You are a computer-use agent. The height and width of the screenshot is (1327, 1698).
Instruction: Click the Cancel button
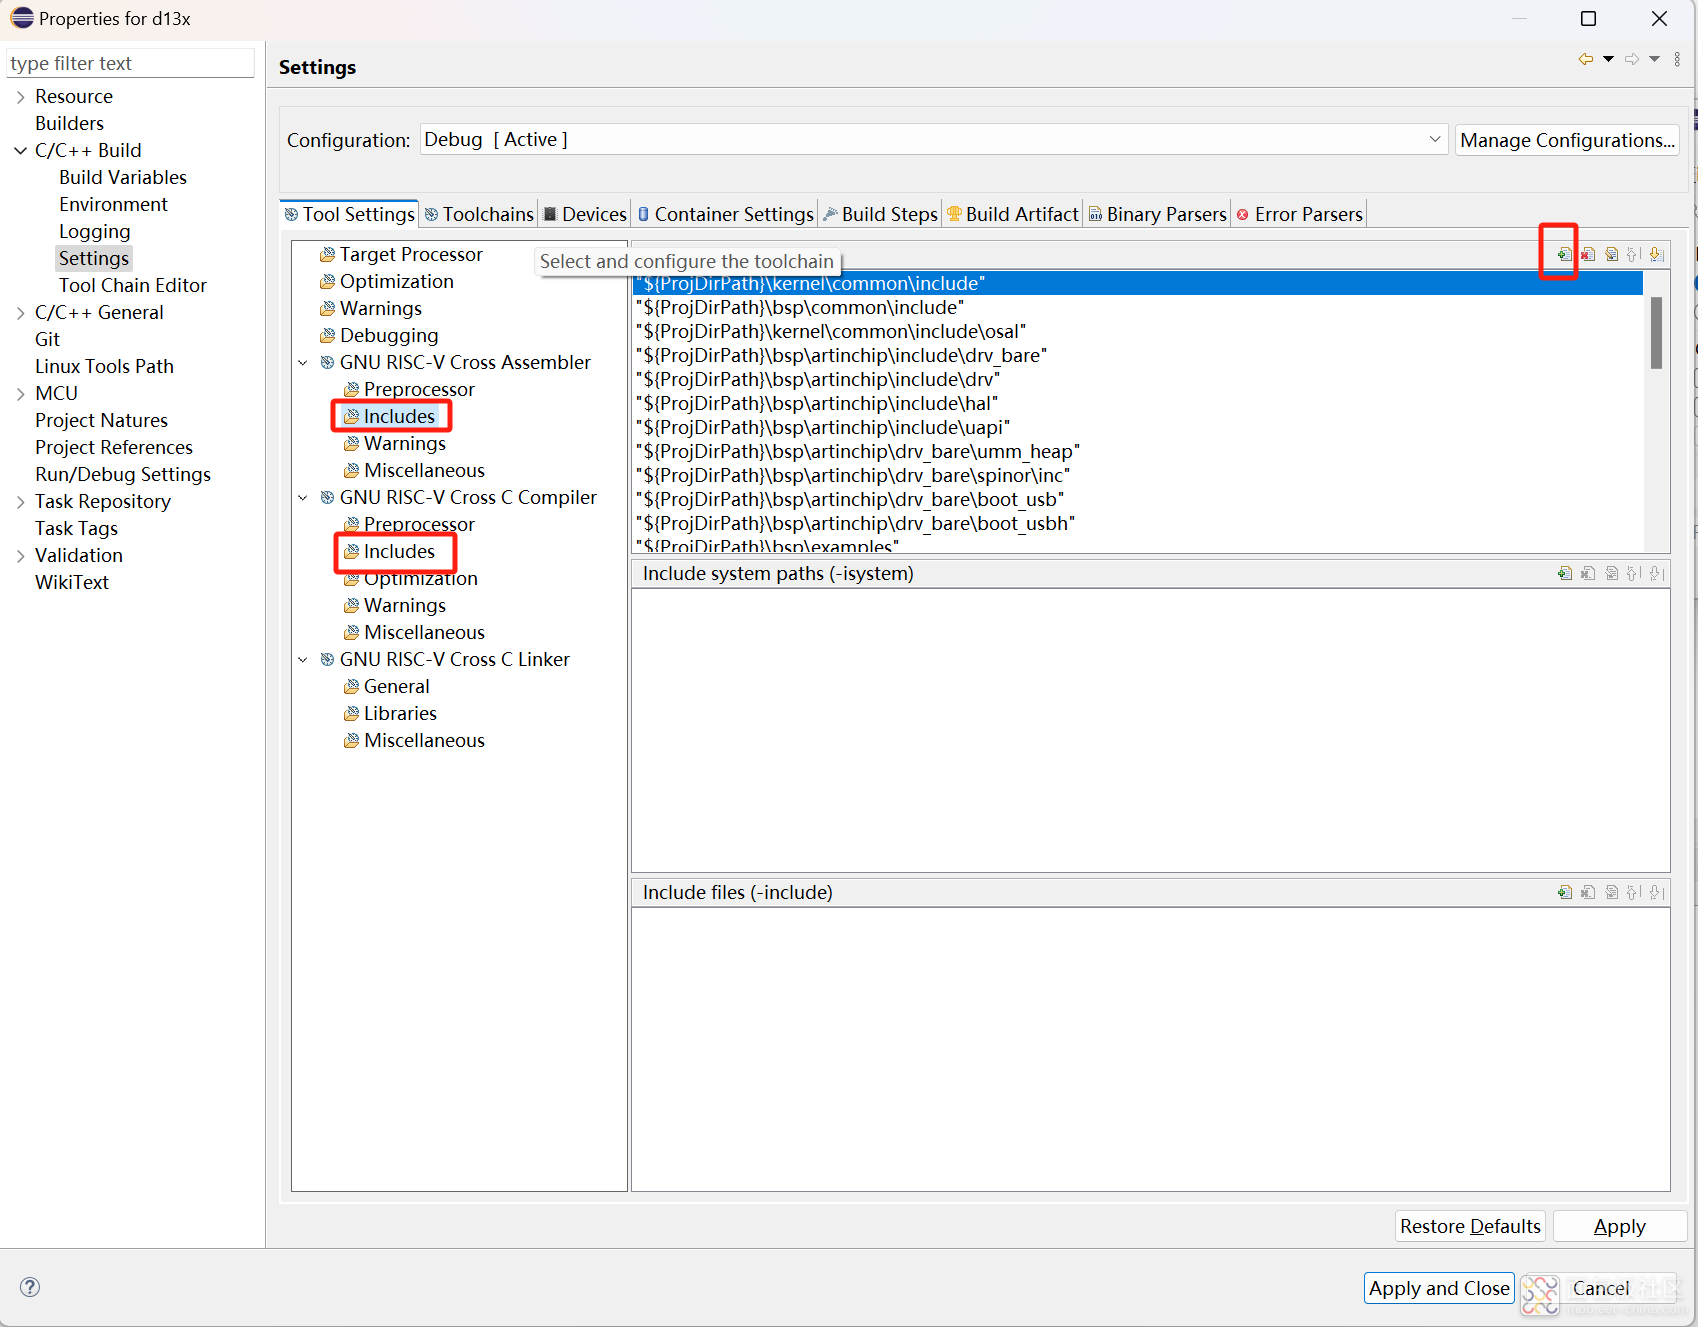point(1601,1288)
